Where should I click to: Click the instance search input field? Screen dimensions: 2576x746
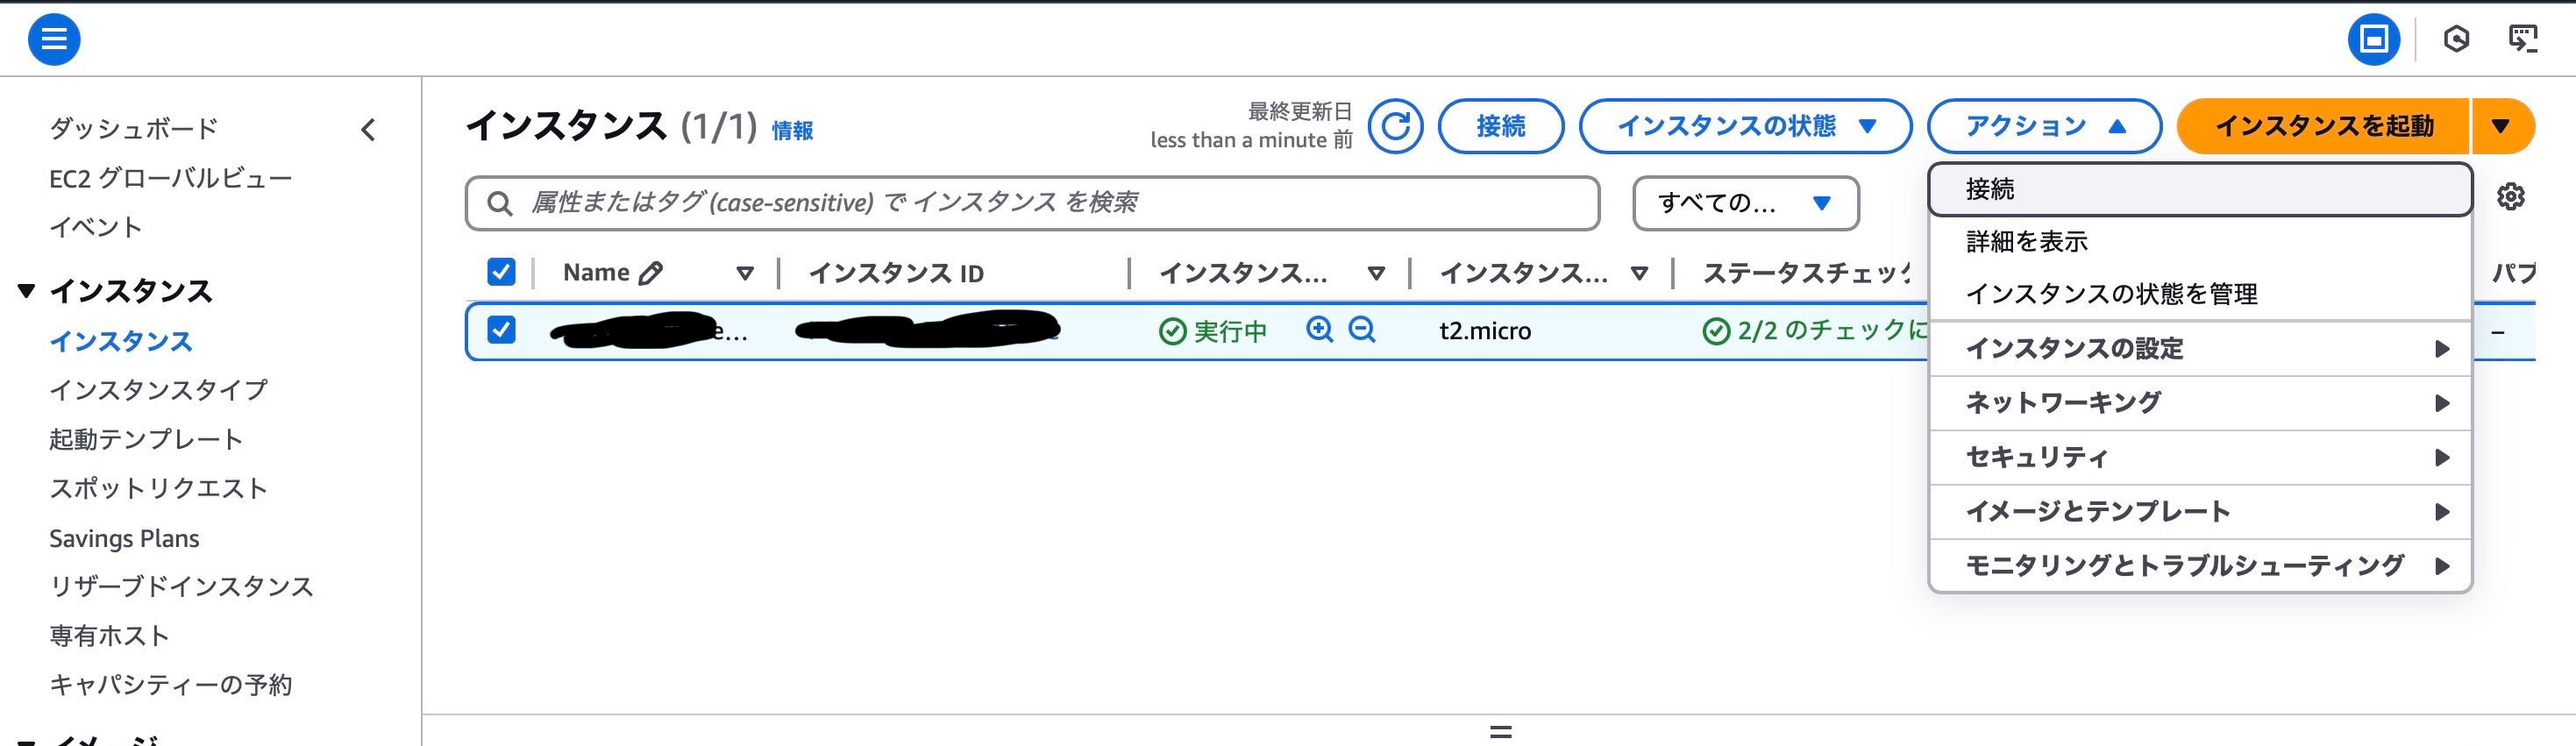[1032, 203]
